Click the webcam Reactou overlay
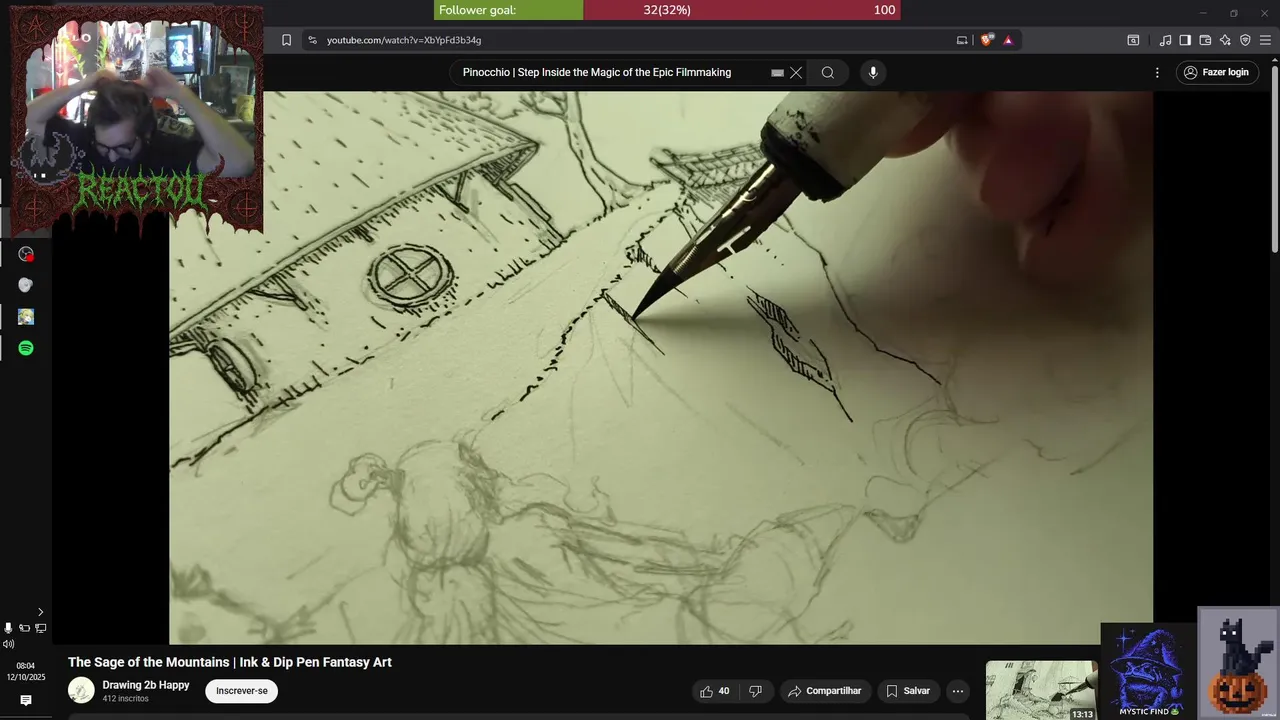This screenshot has height=720, width=1280. click(x=136, y=120)
